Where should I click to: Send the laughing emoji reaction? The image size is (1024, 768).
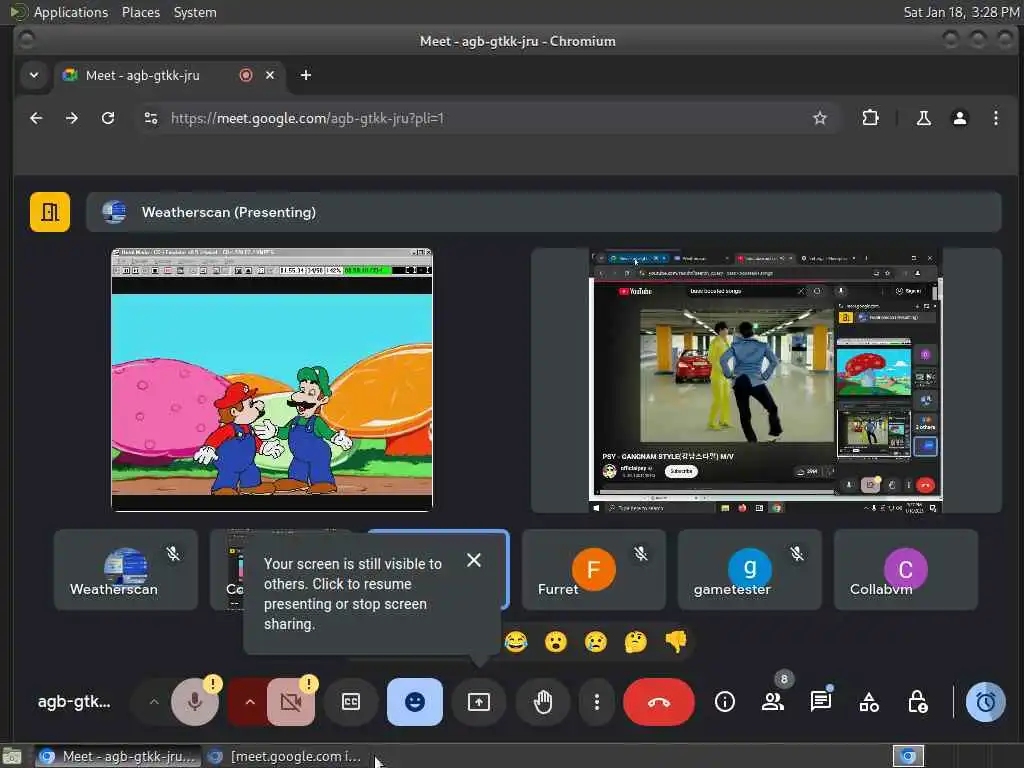[x=516, y=642]
